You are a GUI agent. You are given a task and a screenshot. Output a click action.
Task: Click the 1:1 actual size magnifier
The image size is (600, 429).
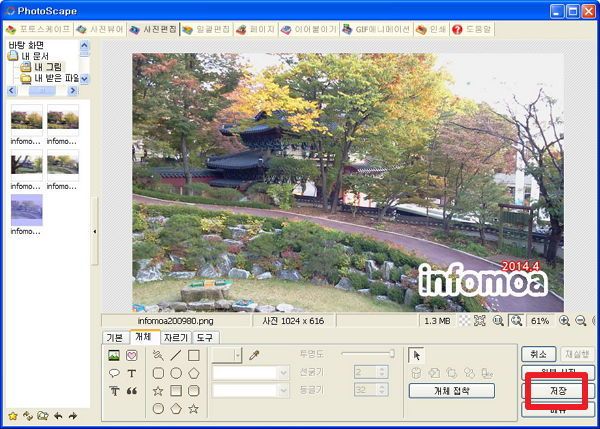[x=498, y=321]
